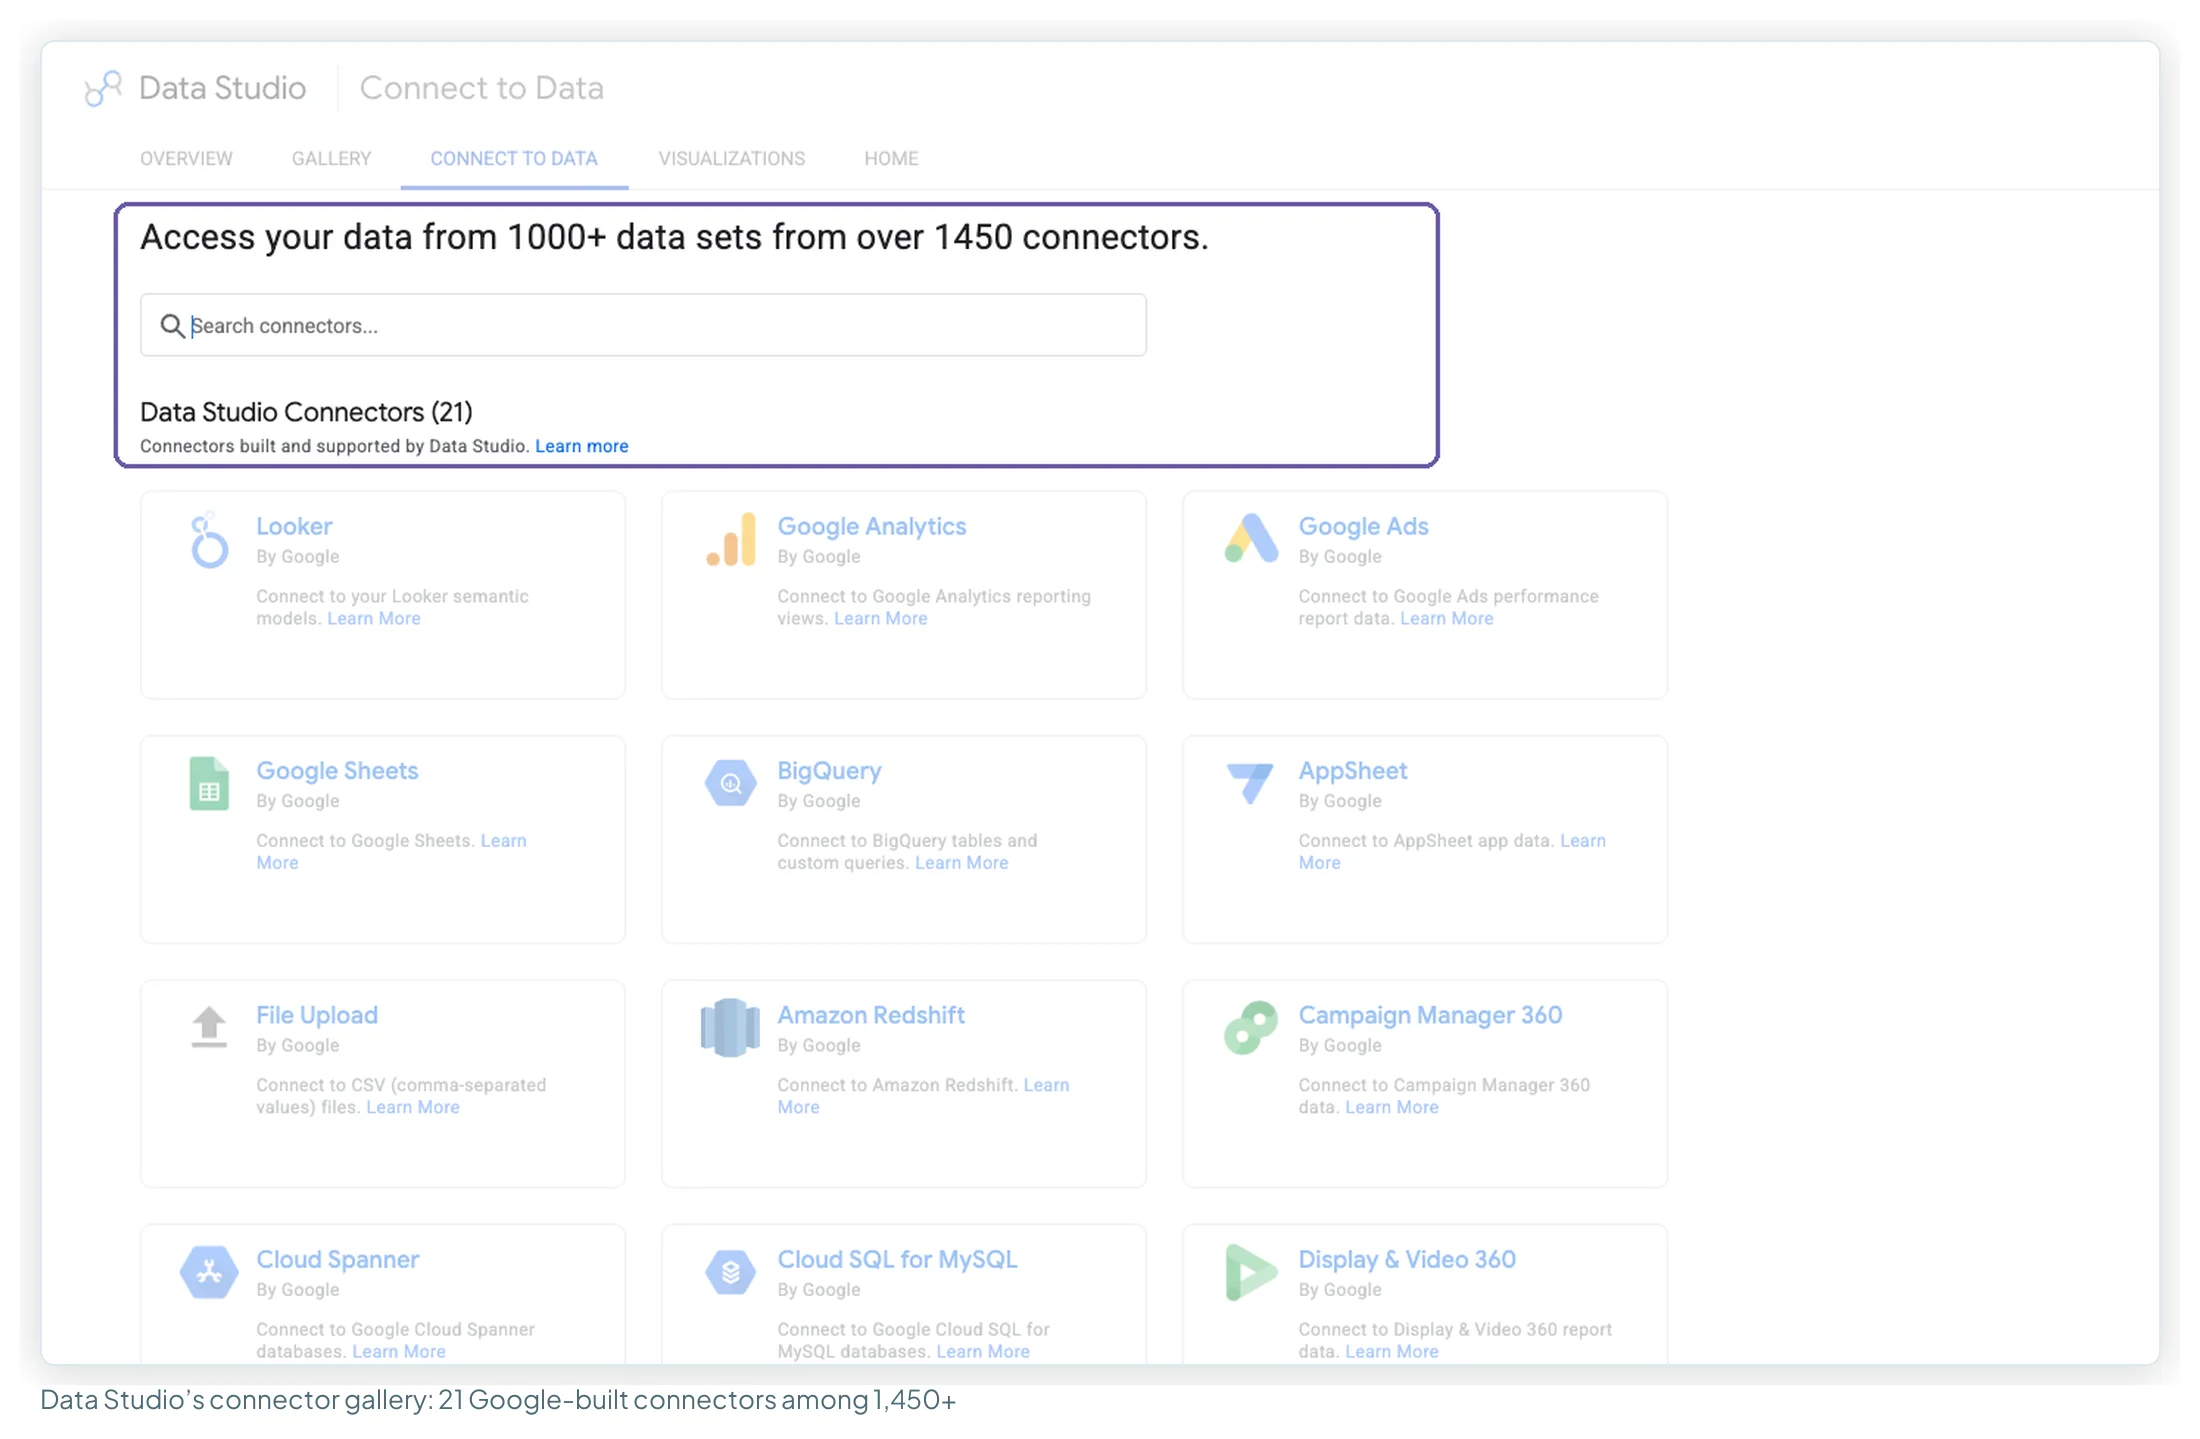Click the Data Studio Connectors (21) heading
Viewport: 2200px width, 1439px height.
click(306, 412)
